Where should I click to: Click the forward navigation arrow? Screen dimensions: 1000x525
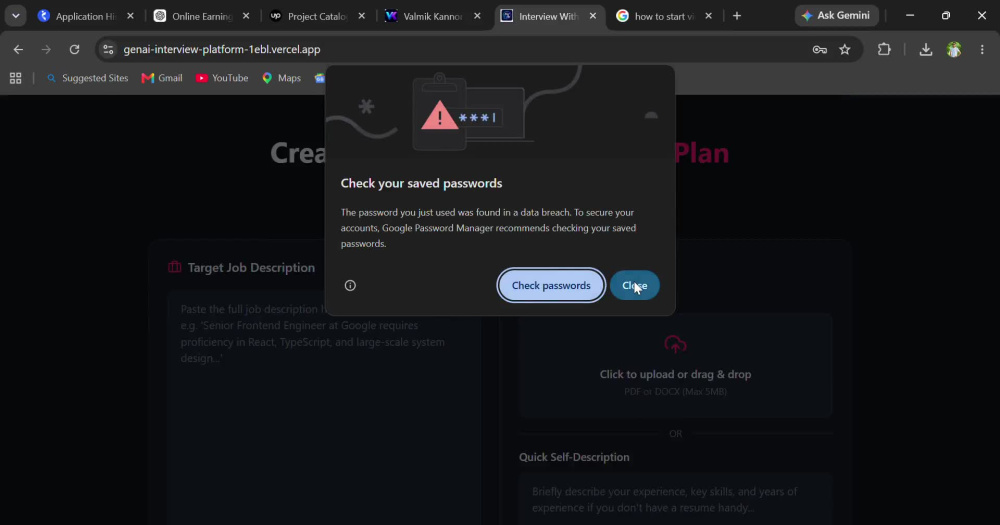46,49
